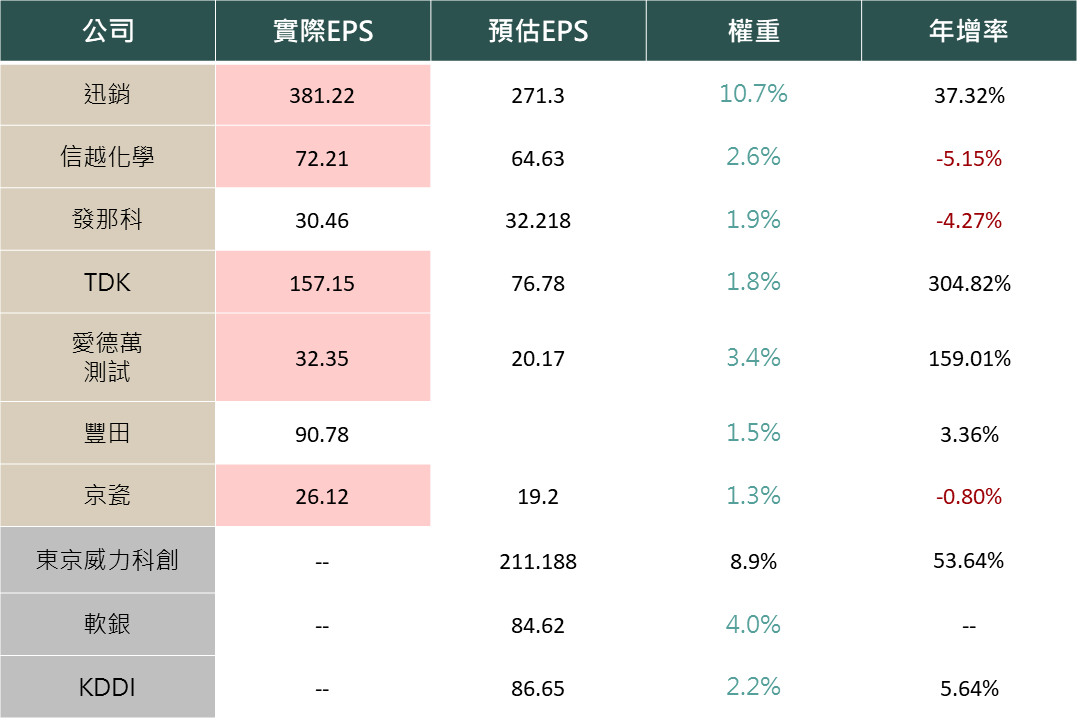
Task: Select the 年增率 header cell
Action: (x=968, y=31)
